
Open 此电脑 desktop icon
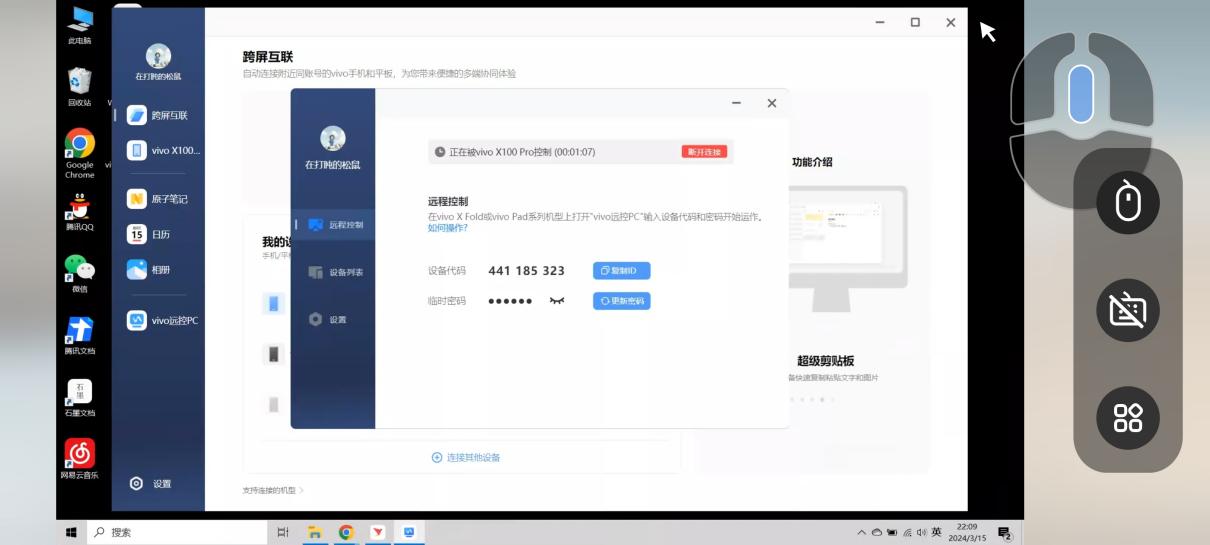click(x=80, y=24)
